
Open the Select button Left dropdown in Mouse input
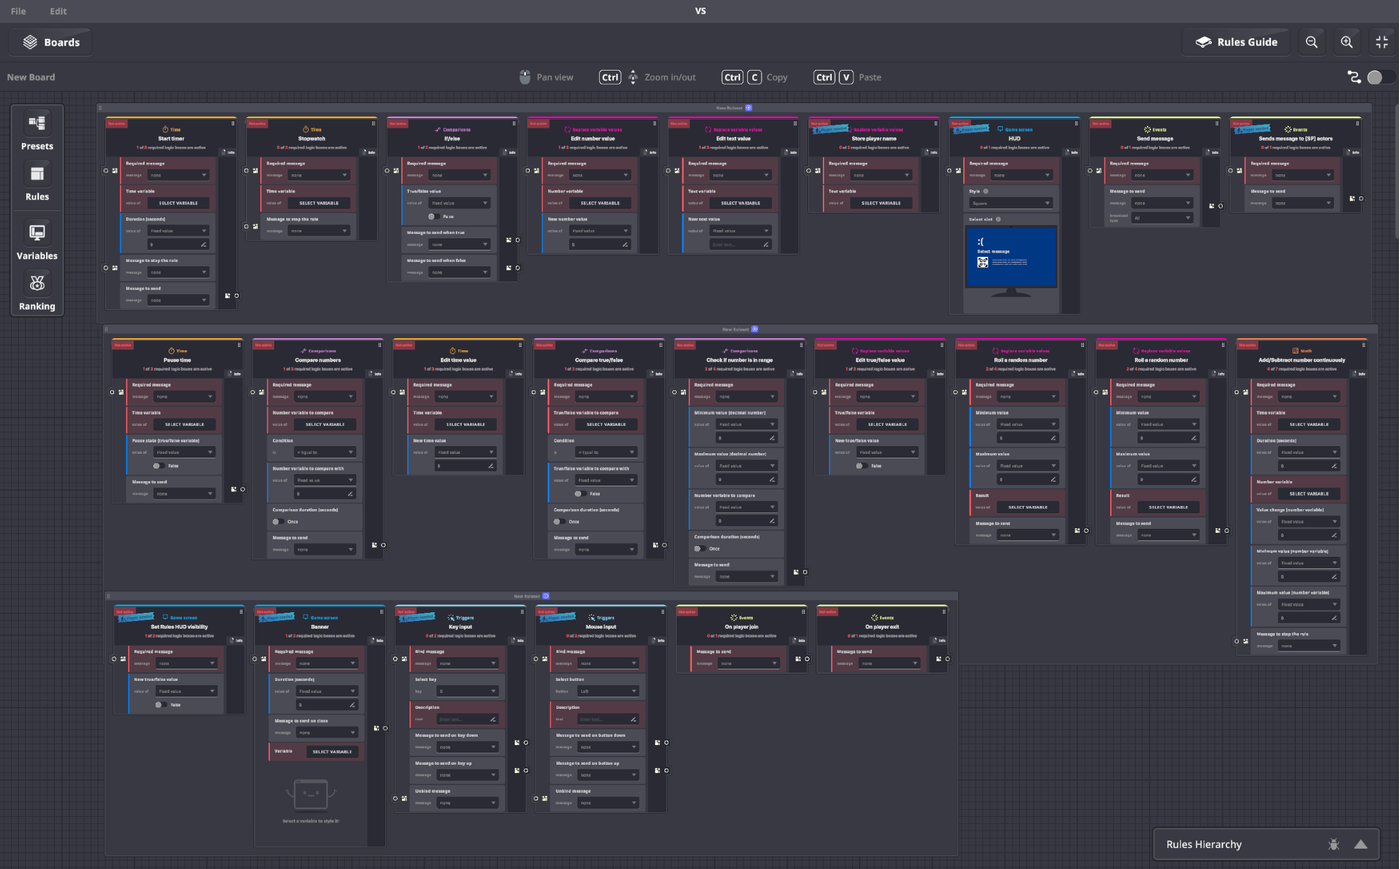click(608, 691)
